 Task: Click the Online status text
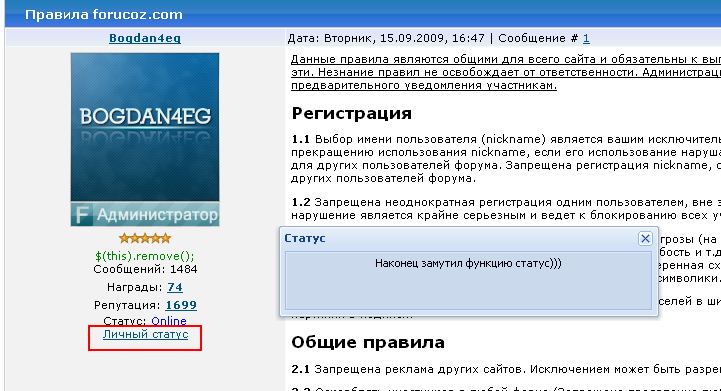pos(169,321)
